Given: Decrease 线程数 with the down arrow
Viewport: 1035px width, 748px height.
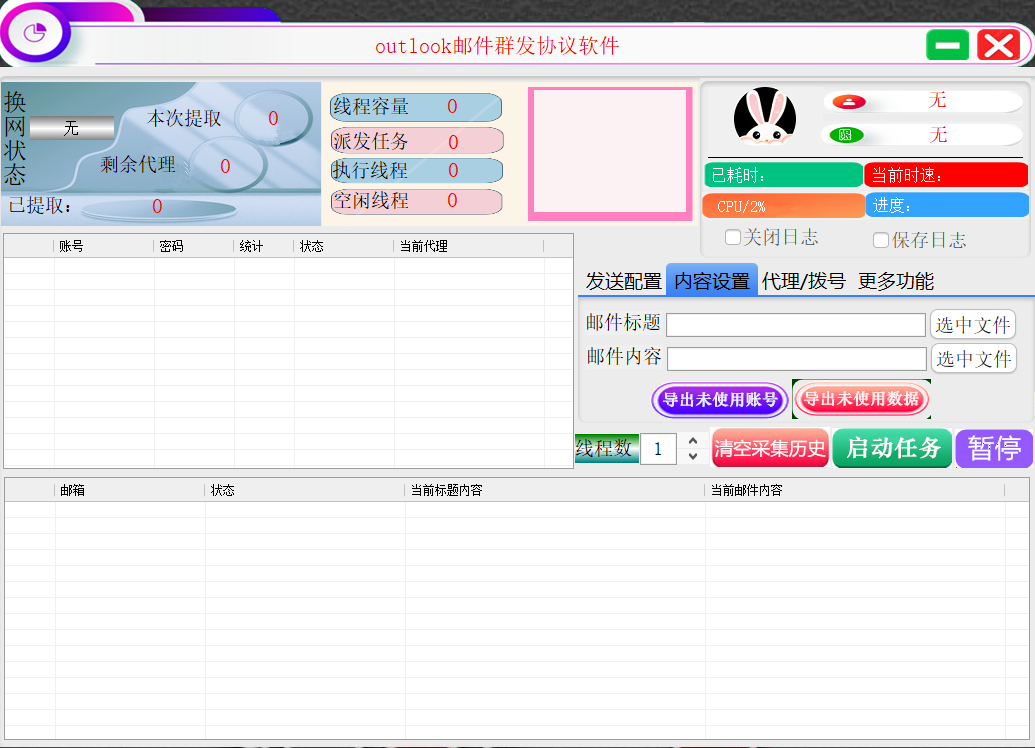Looking at the screenshot, I should pyautogui.click(x=693, y=456).
